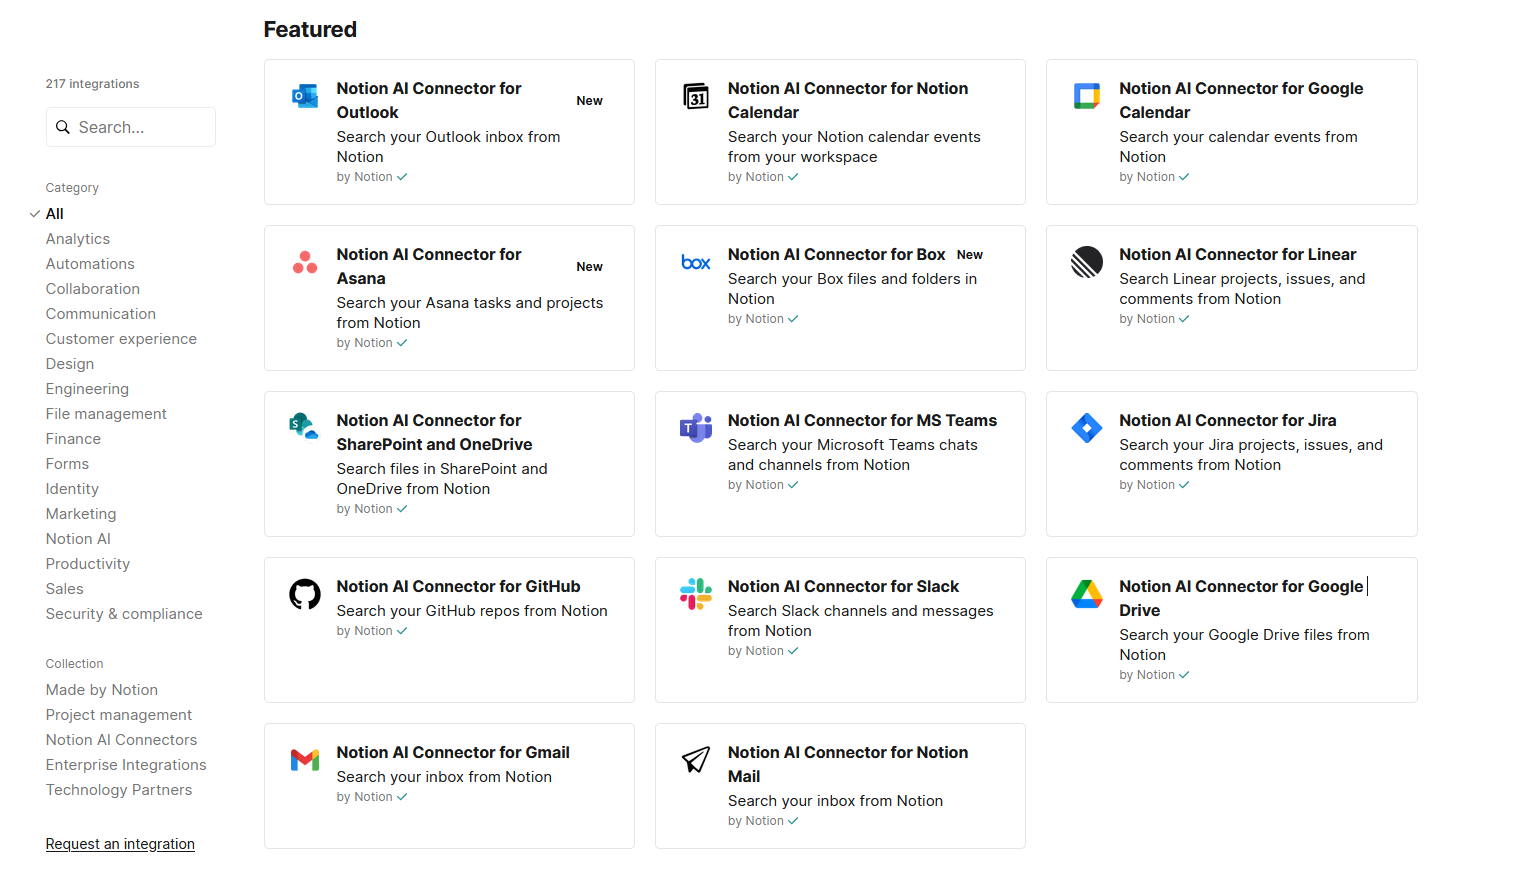Open the Security & compliance category
The width and height of the screenshot is (1529, 886).
pyautogui.click(x=124, y=613)
